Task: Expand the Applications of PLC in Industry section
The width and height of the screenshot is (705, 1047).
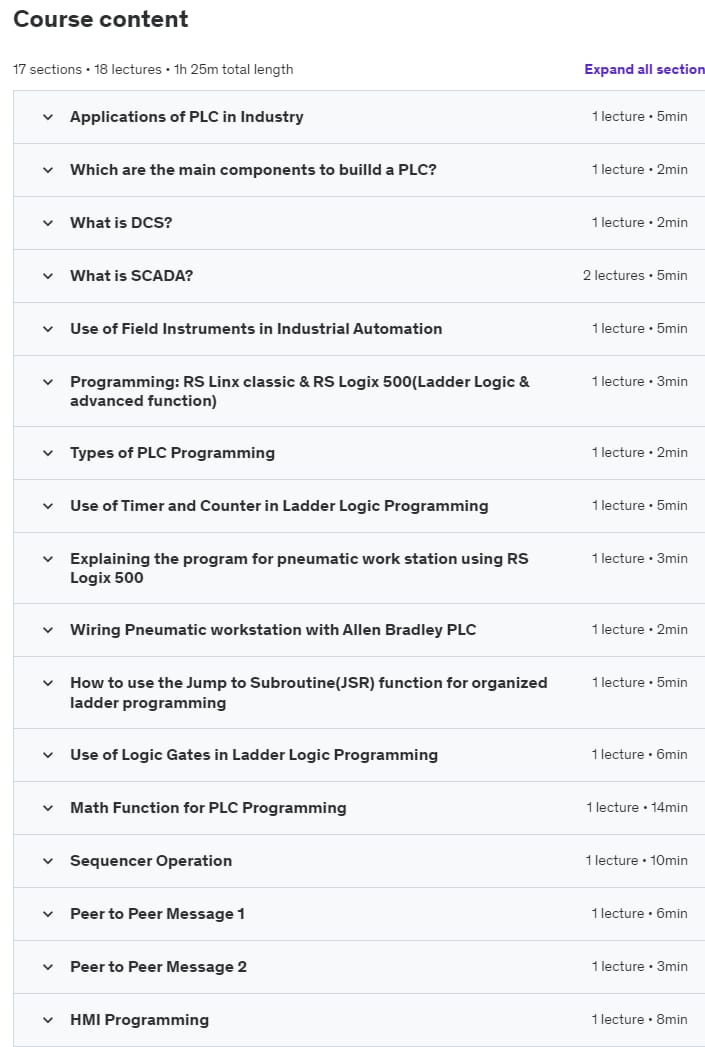Action: tap(186, 117)
